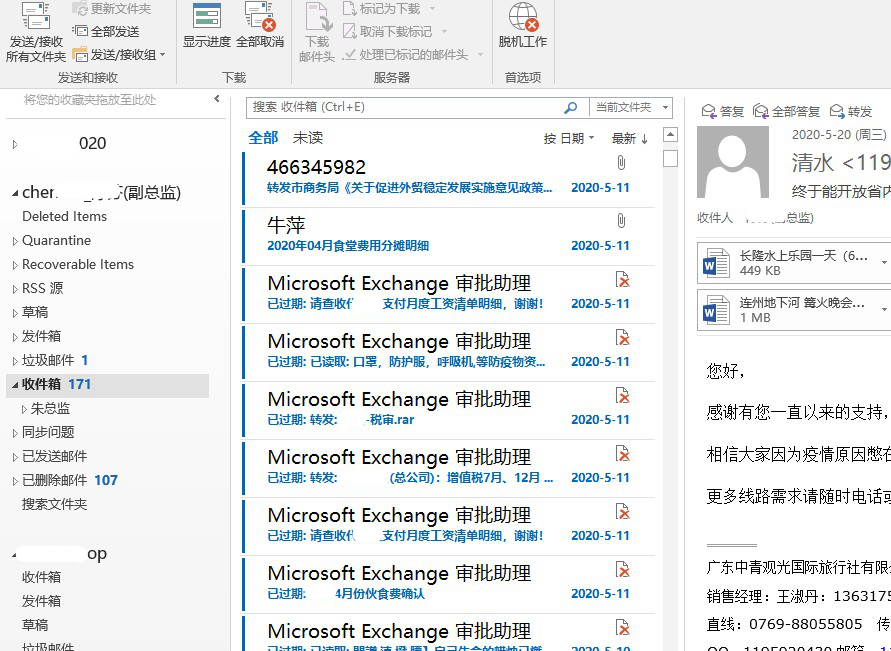Click the message list scrollbar up arrow
Image resolution: width=891 pixels, height=651 pixels.
coord(671,135)
